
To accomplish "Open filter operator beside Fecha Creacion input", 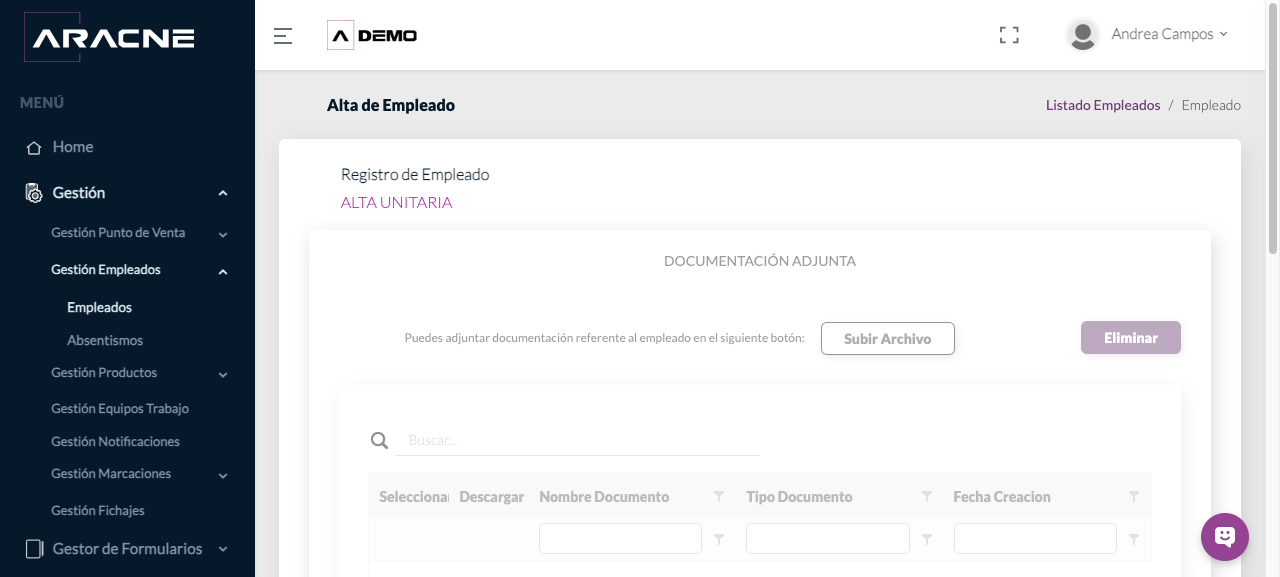I will [x=1134, y=539].
